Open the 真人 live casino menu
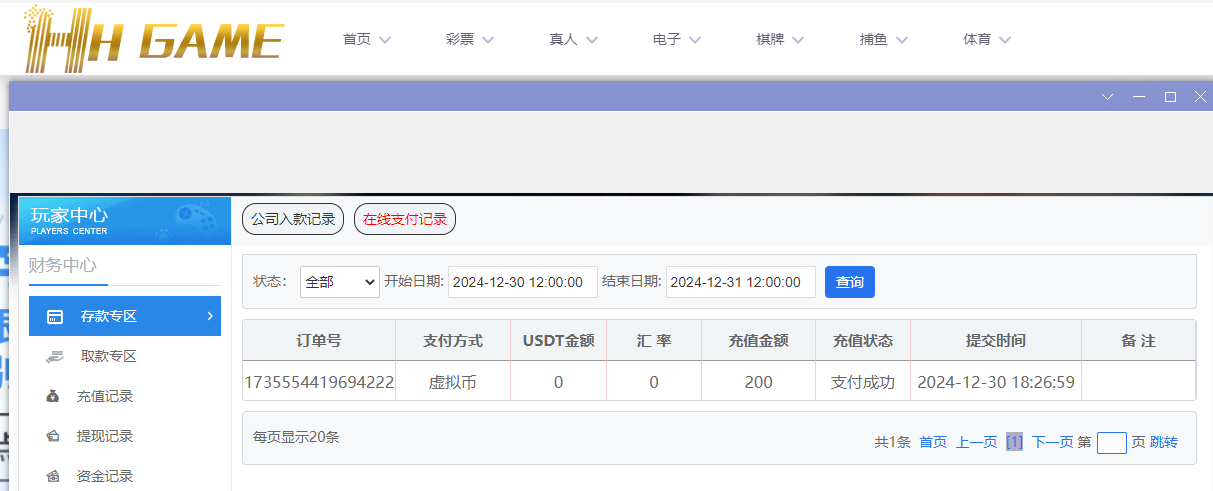 (573, 40)
